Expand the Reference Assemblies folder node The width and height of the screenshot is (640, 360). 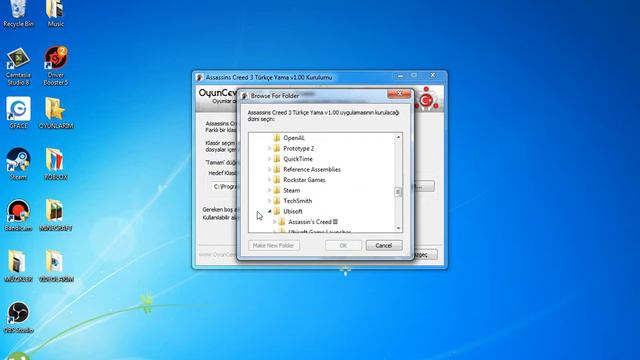(x=269, y=169)
